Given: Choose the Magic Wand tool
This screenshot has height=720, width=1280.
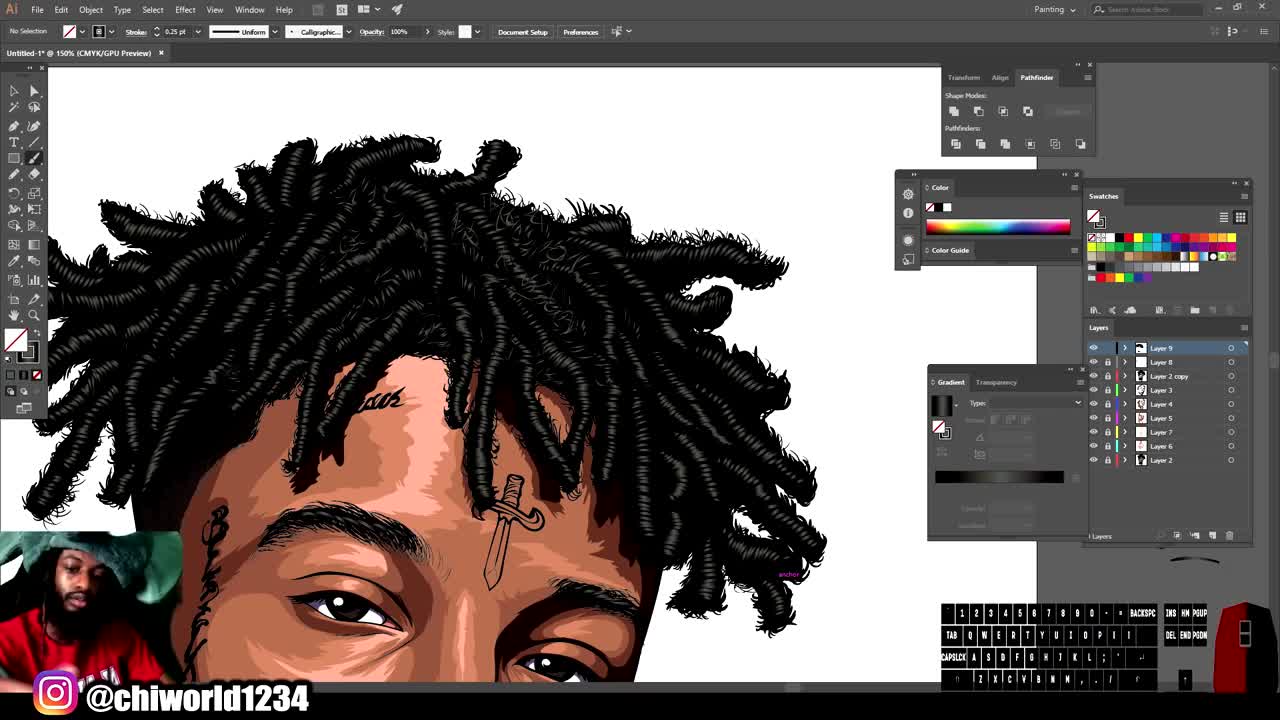Looking at the screenshot, I should 14,107.
